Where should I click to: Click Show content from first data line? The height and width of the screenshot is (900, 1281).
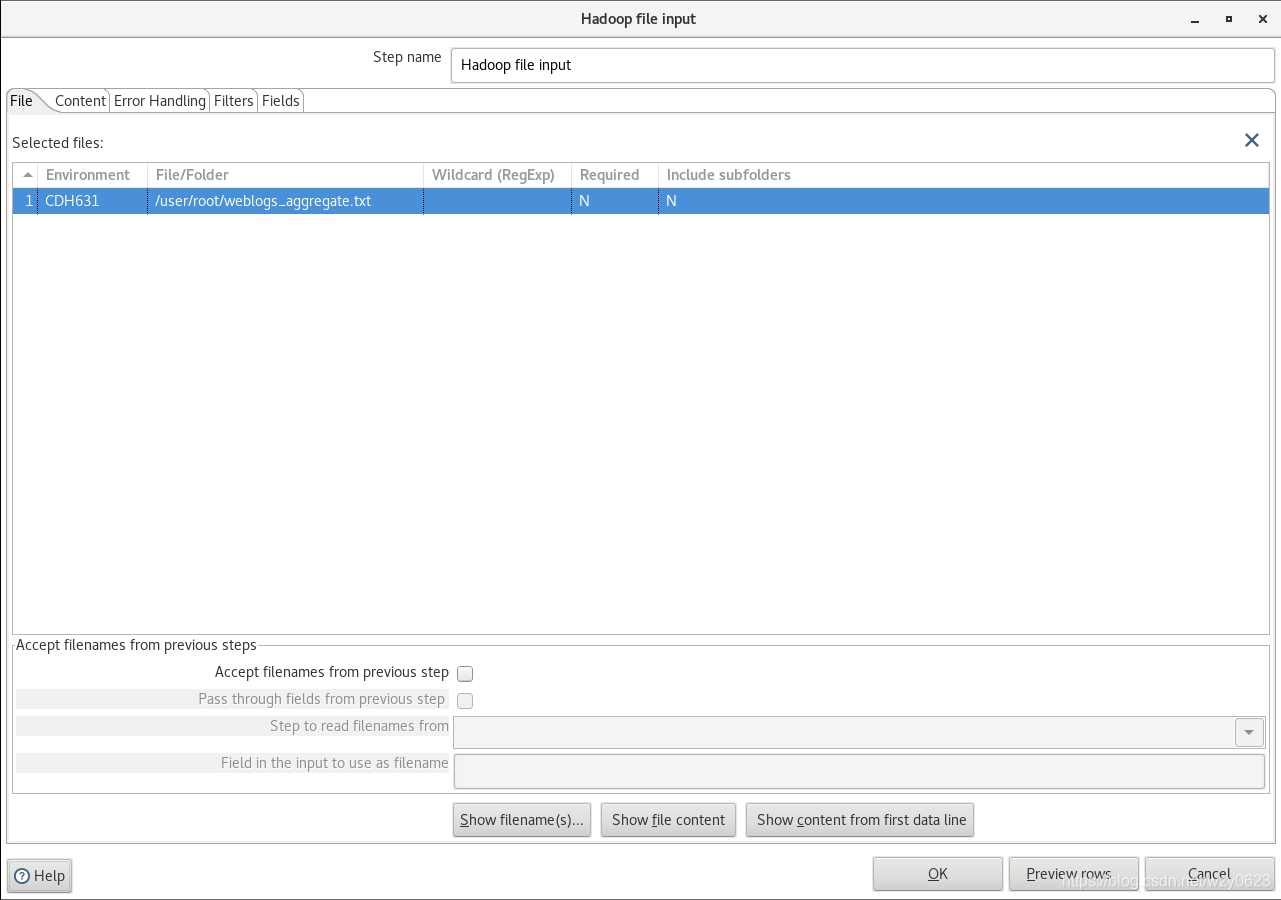pyautogui.click(x=860, y=820)
